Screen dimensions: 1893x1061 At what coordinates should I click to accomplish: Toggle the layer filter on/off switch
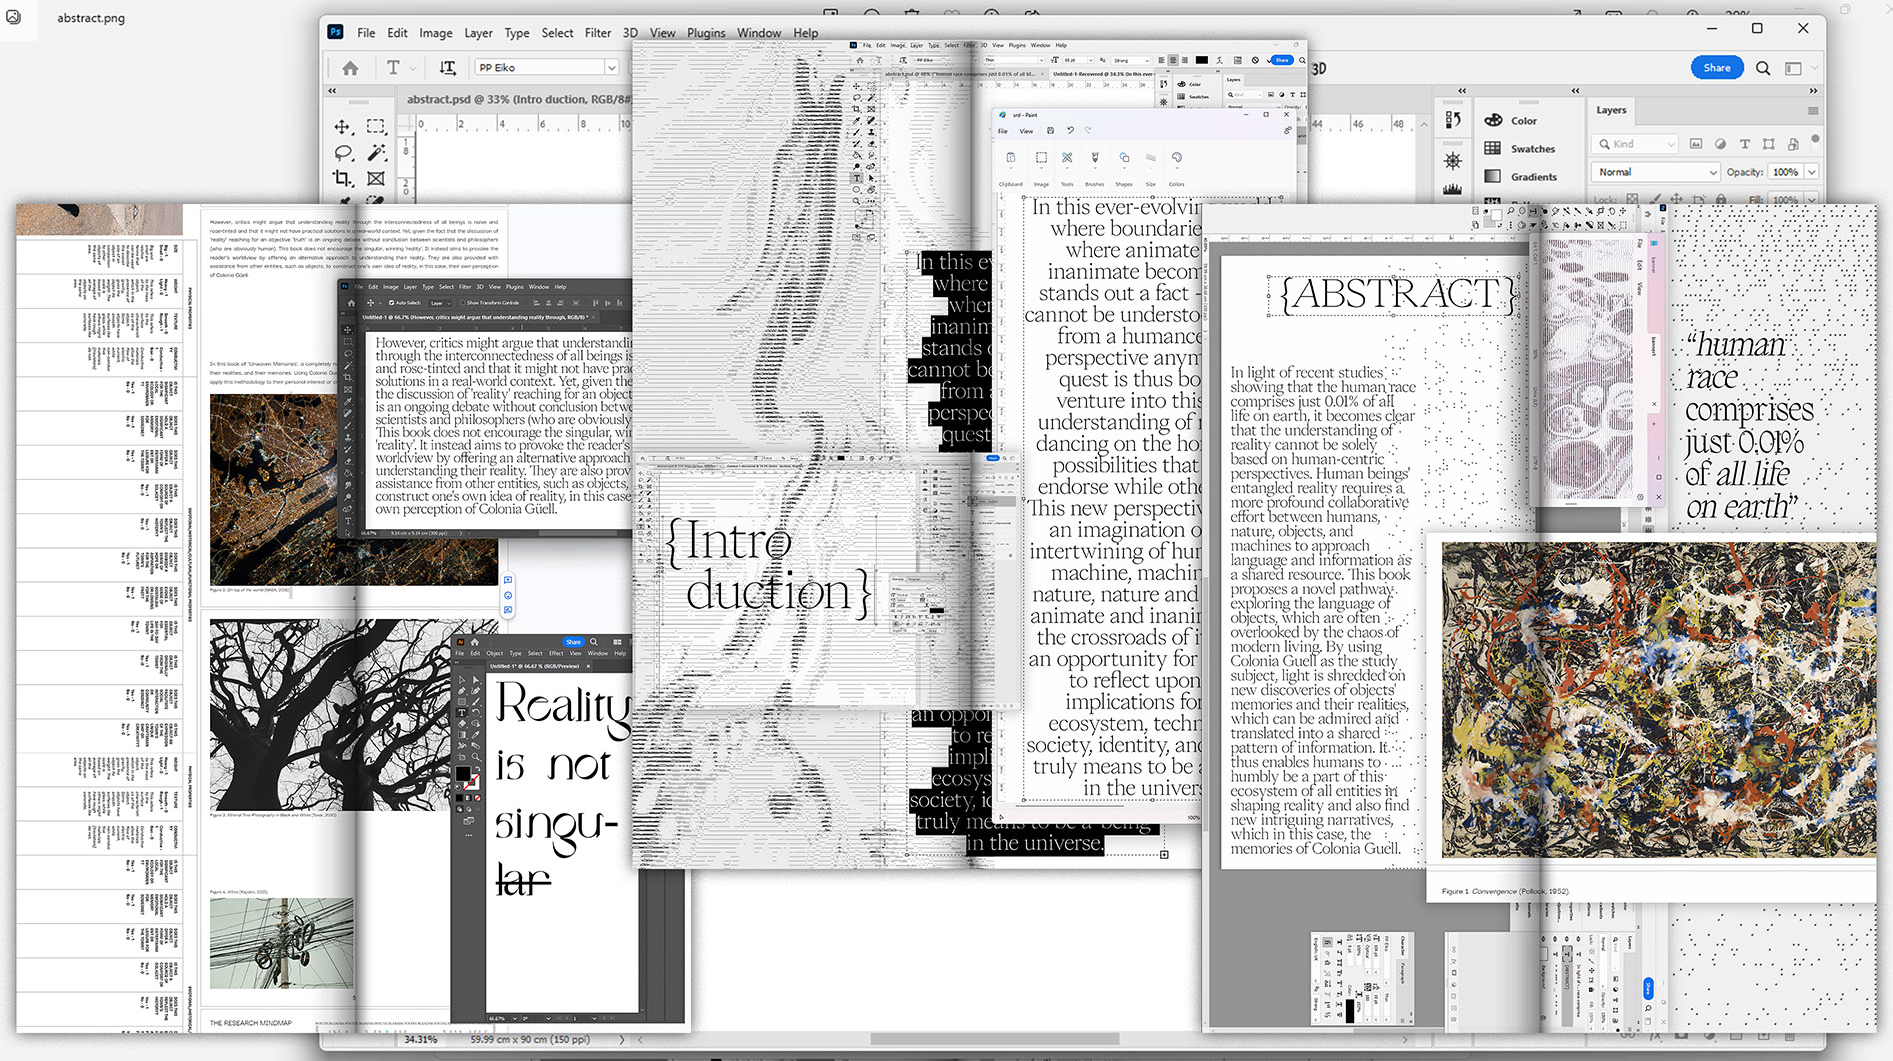tap(1815, 140)
